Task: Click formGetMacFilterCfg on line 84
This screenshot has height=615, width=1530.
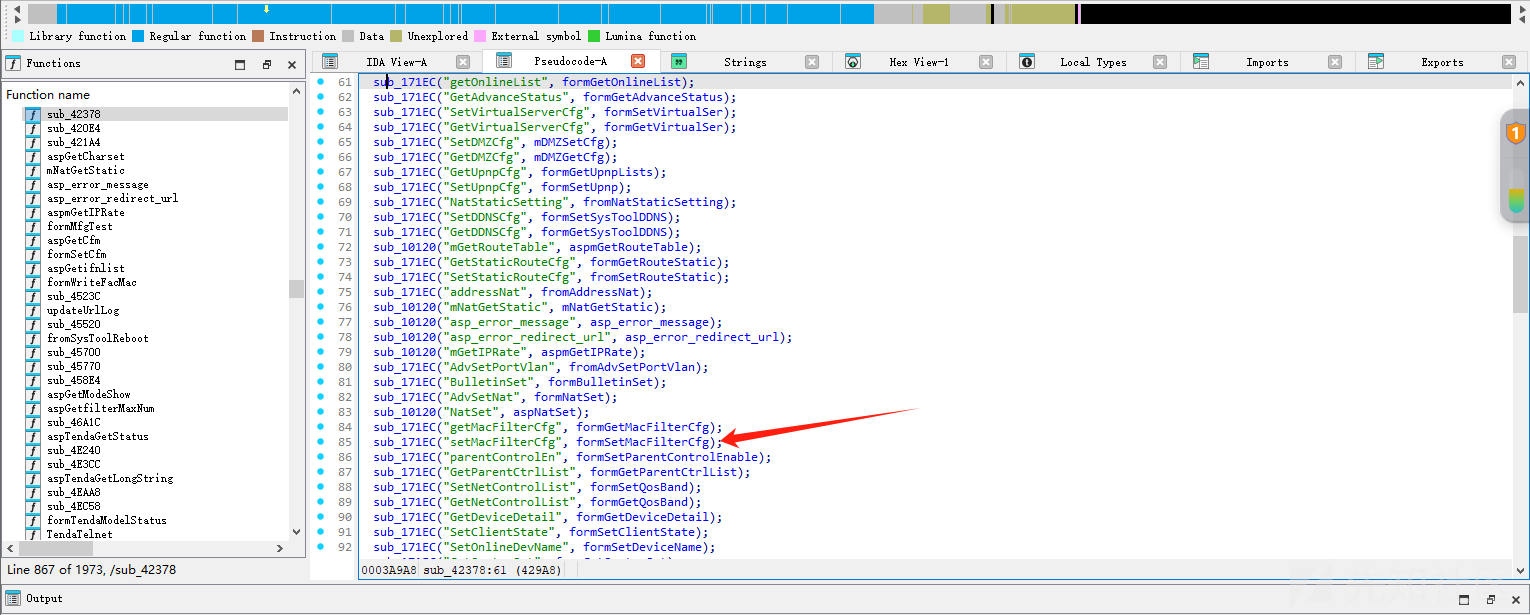Action: pyautogui.click(x=643, y=427)
